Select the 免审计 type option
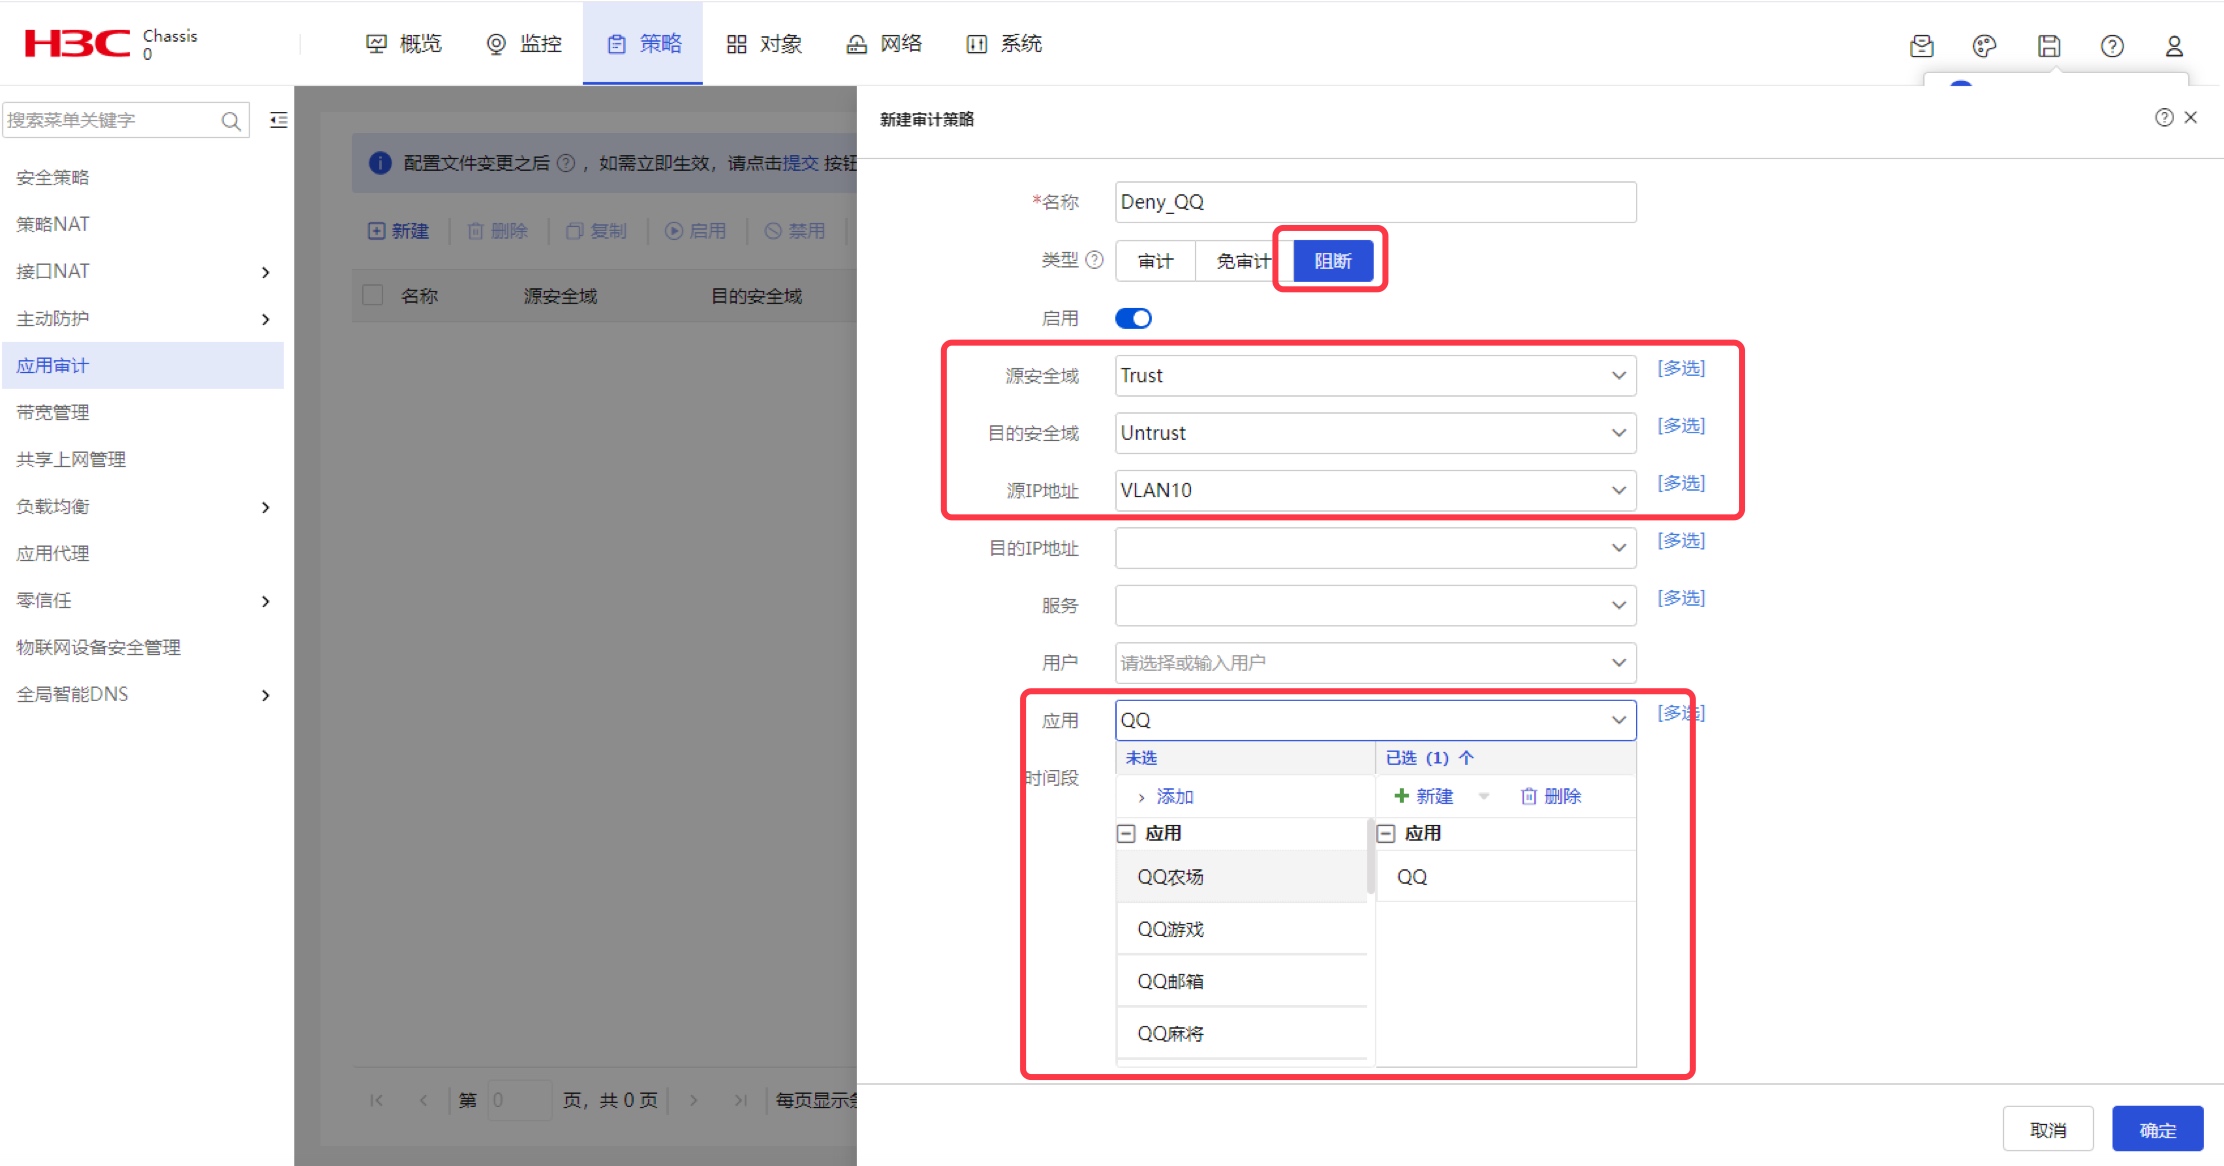 click(1243, 261)
